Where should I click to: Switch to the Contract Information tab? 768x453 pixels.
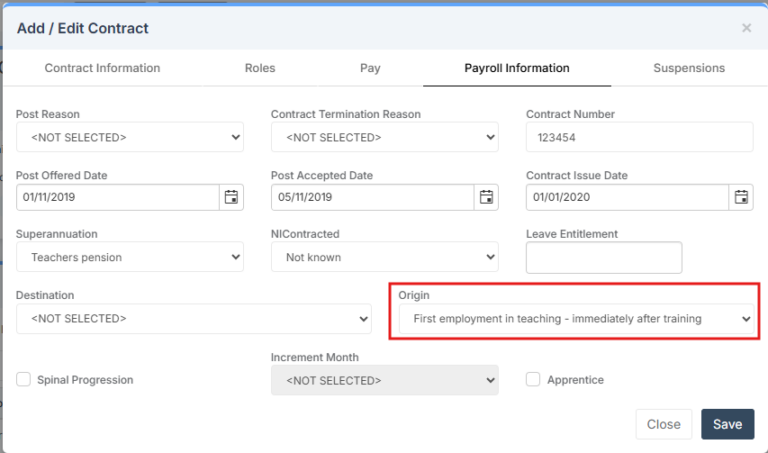coord(102,68)
